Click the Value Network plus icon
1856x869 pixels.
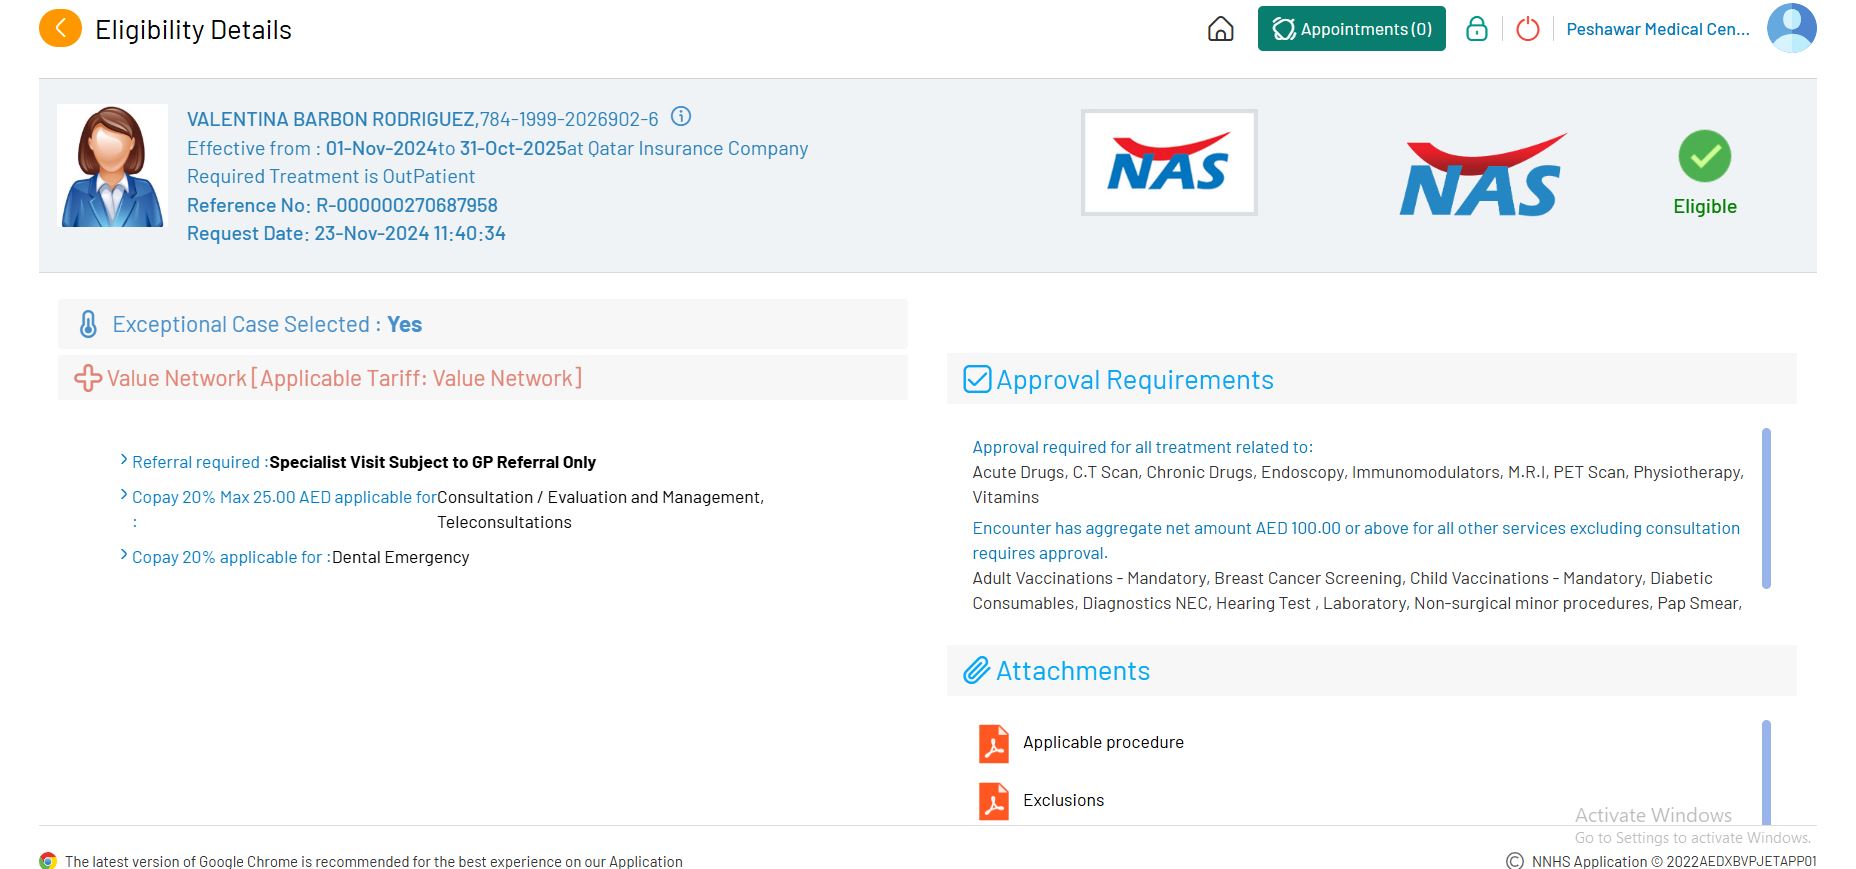tap(88, 378)
